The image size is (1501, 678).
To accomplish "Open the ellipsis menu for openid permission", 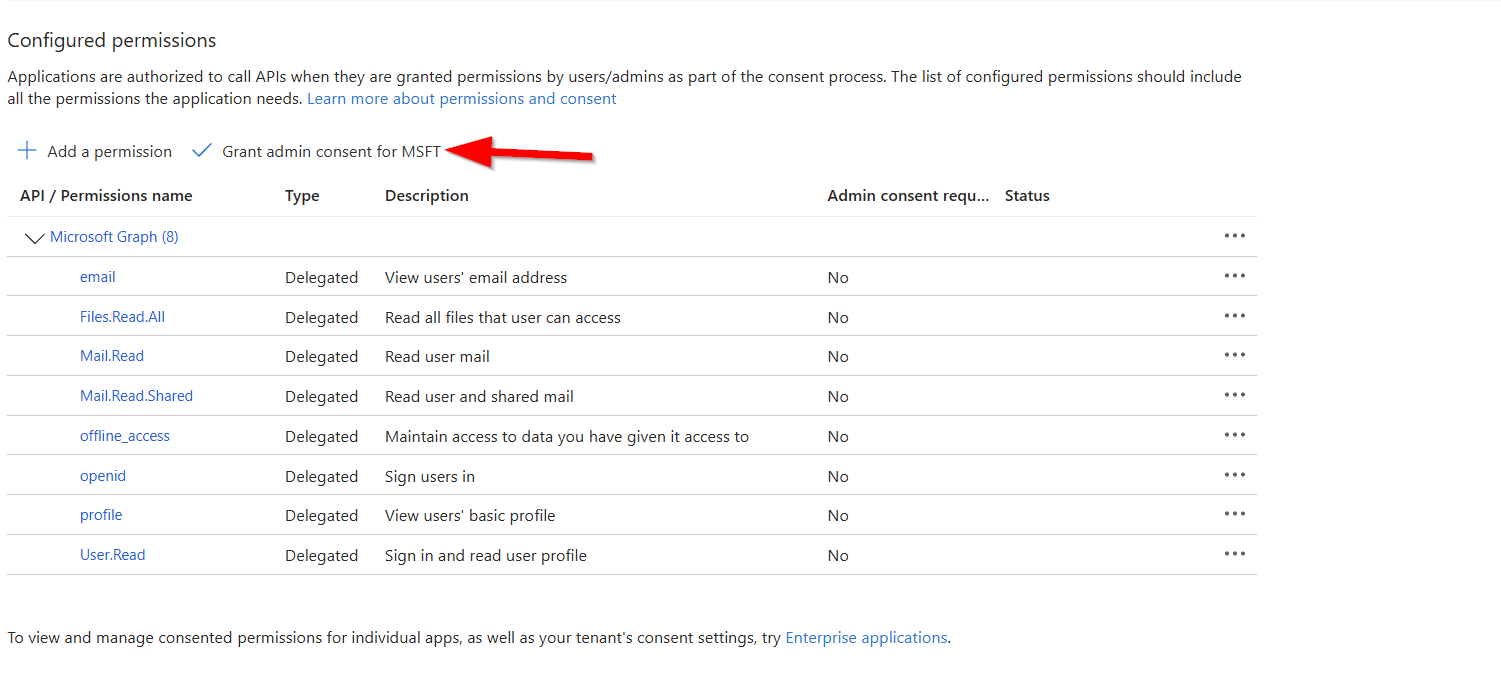I will (1235, 475).
